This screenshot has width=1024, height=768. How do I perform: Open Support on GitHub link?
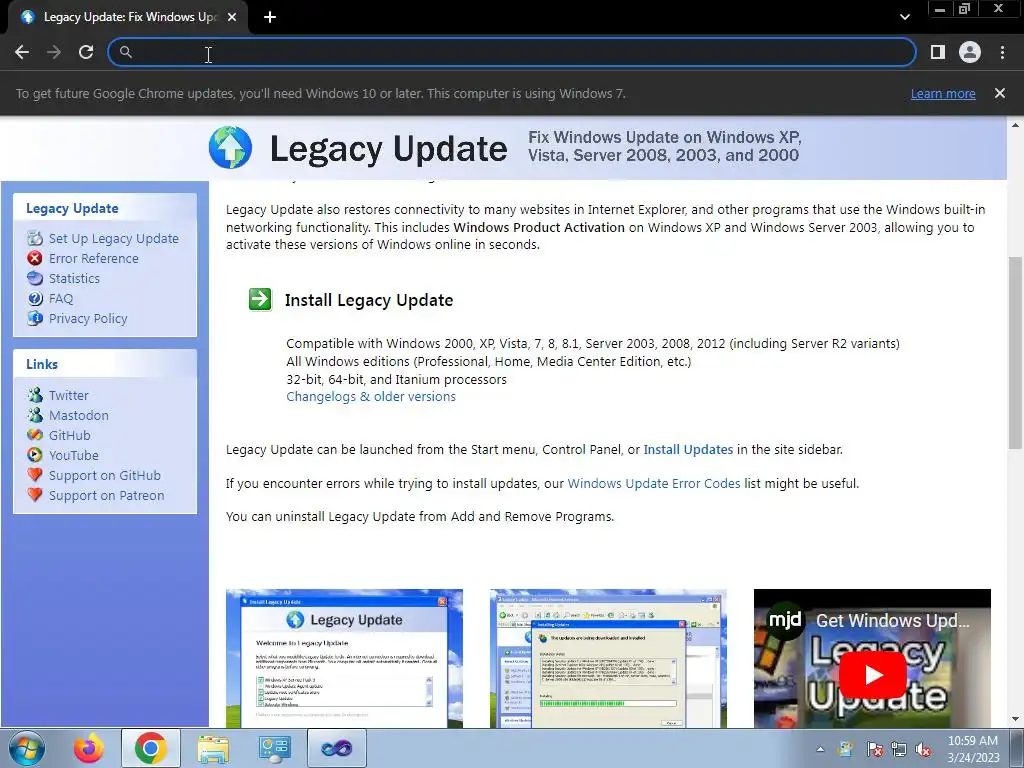pos(104,475)
